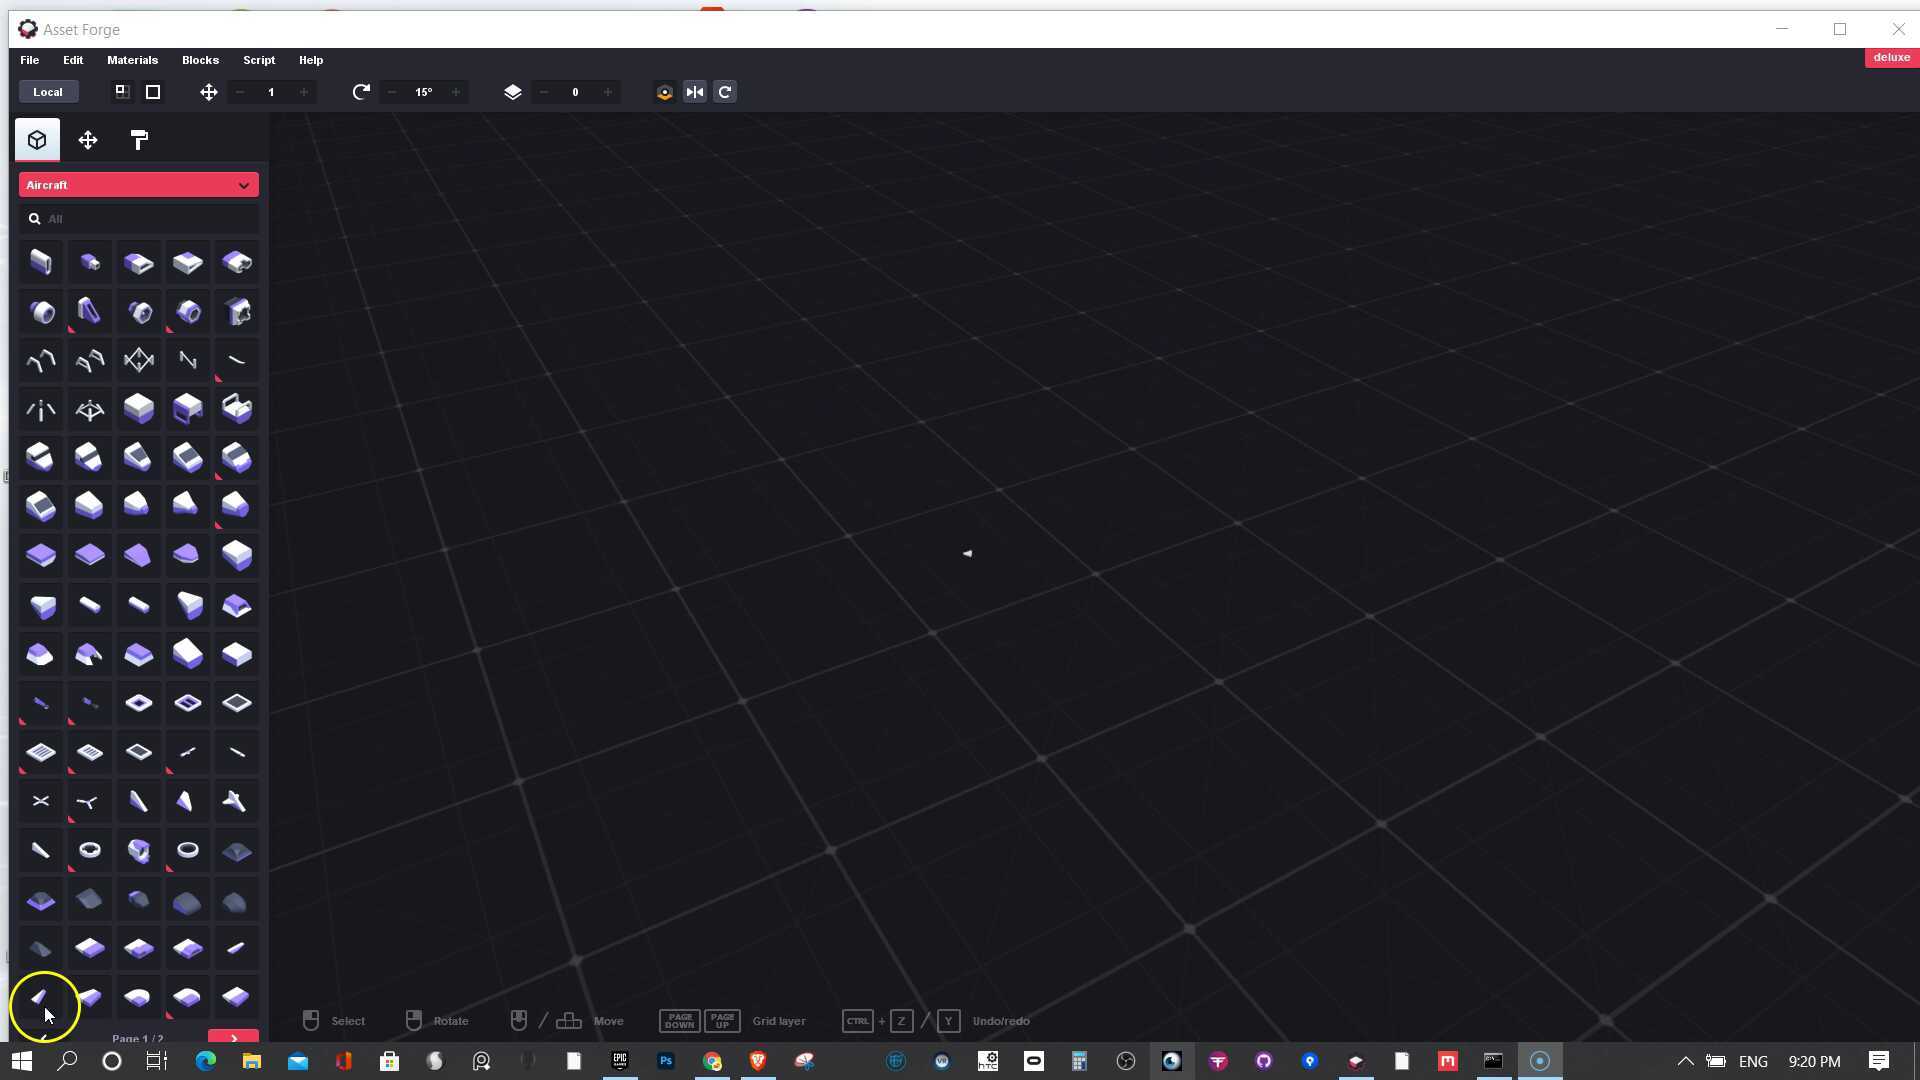Decrease the grid layer with the minus stepper
This screenshot has width=1920, height=1080.
pos(543,91)
